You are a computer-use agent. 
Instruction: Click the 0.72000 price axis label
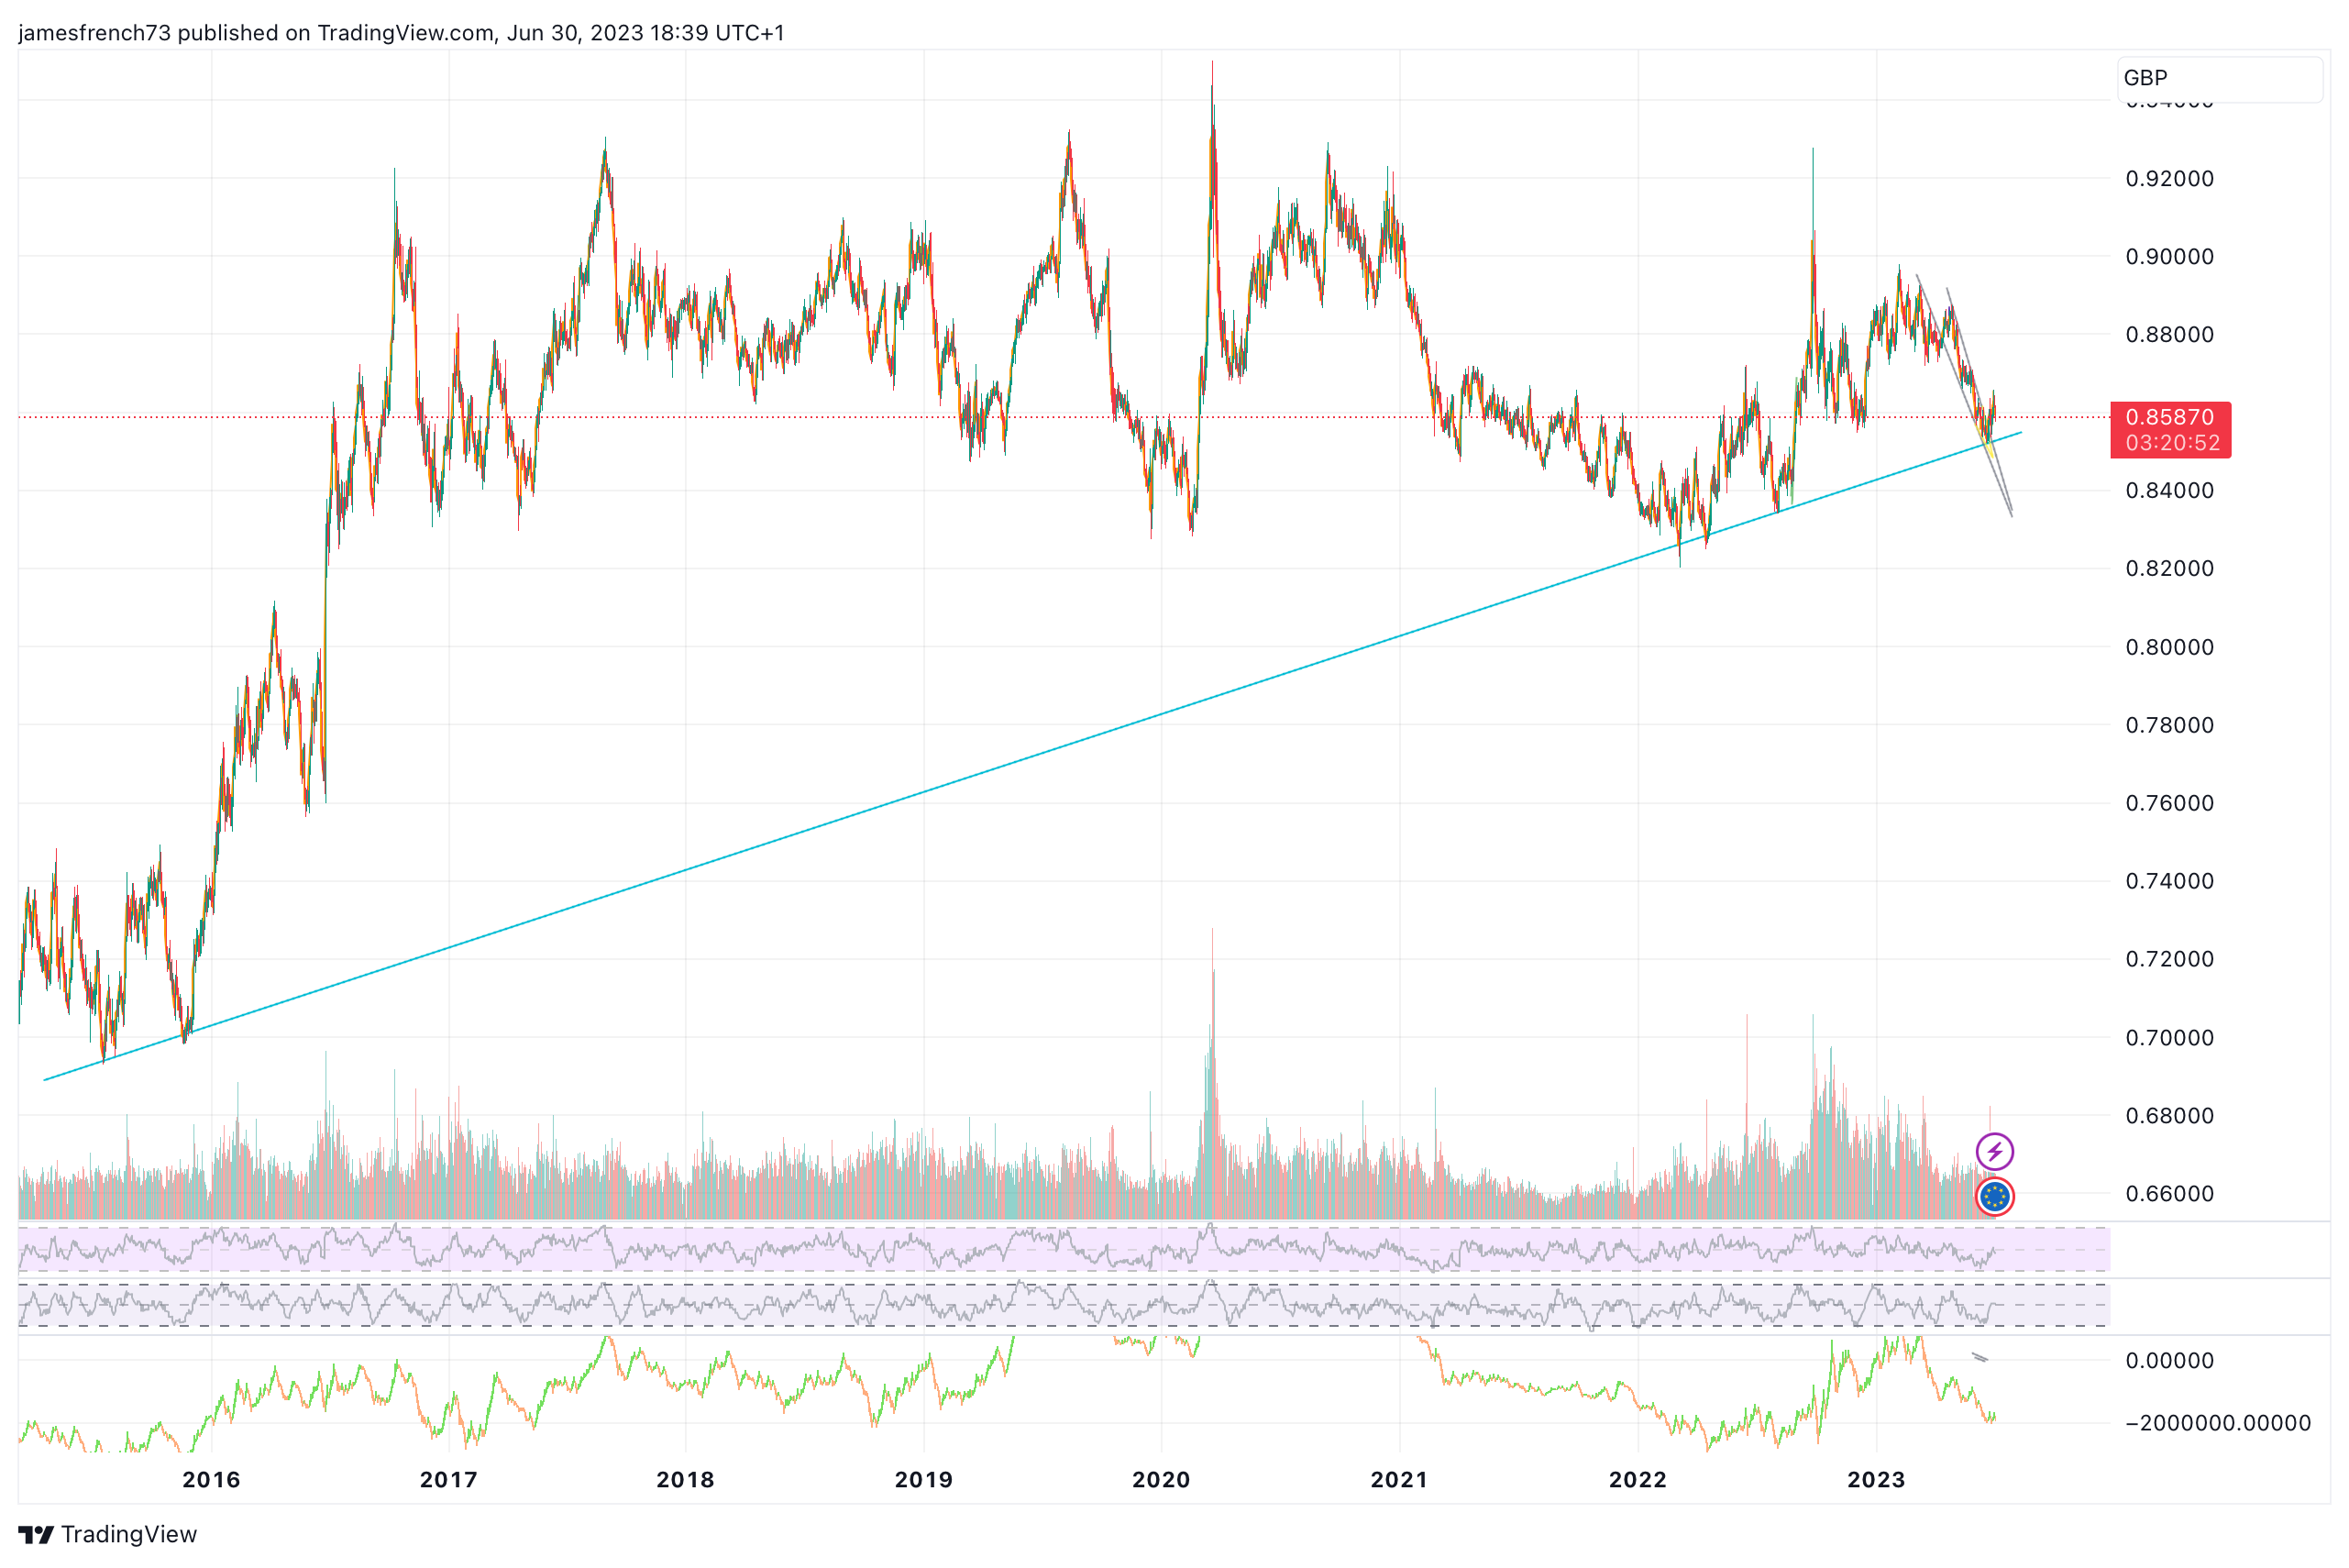click(2168, 958)
